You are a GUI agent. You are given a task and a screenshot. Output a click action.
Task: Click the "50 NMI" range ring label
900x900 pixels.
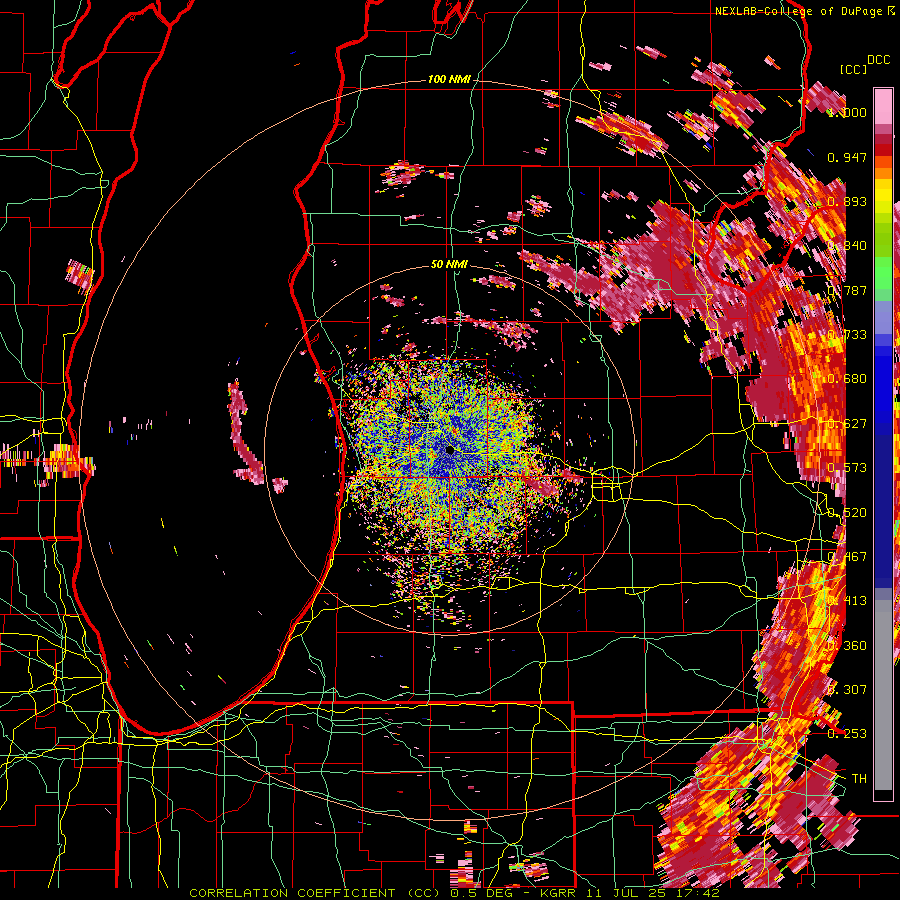click(449, 264)
